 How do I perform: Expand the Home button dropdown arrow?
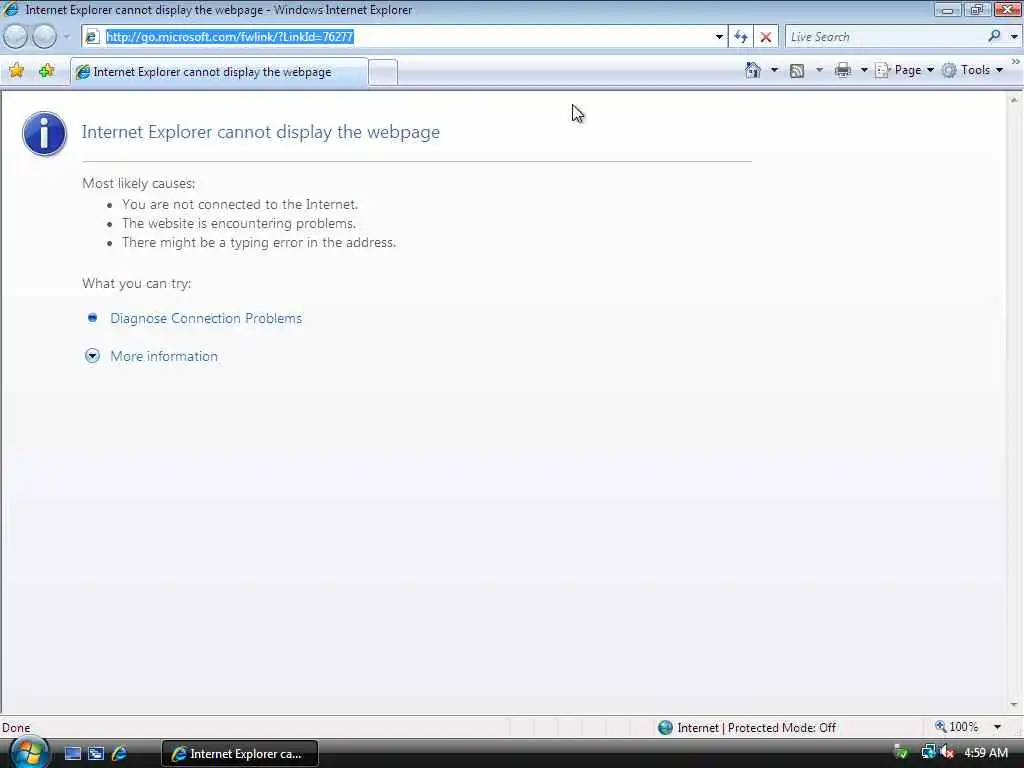(775, 70)
